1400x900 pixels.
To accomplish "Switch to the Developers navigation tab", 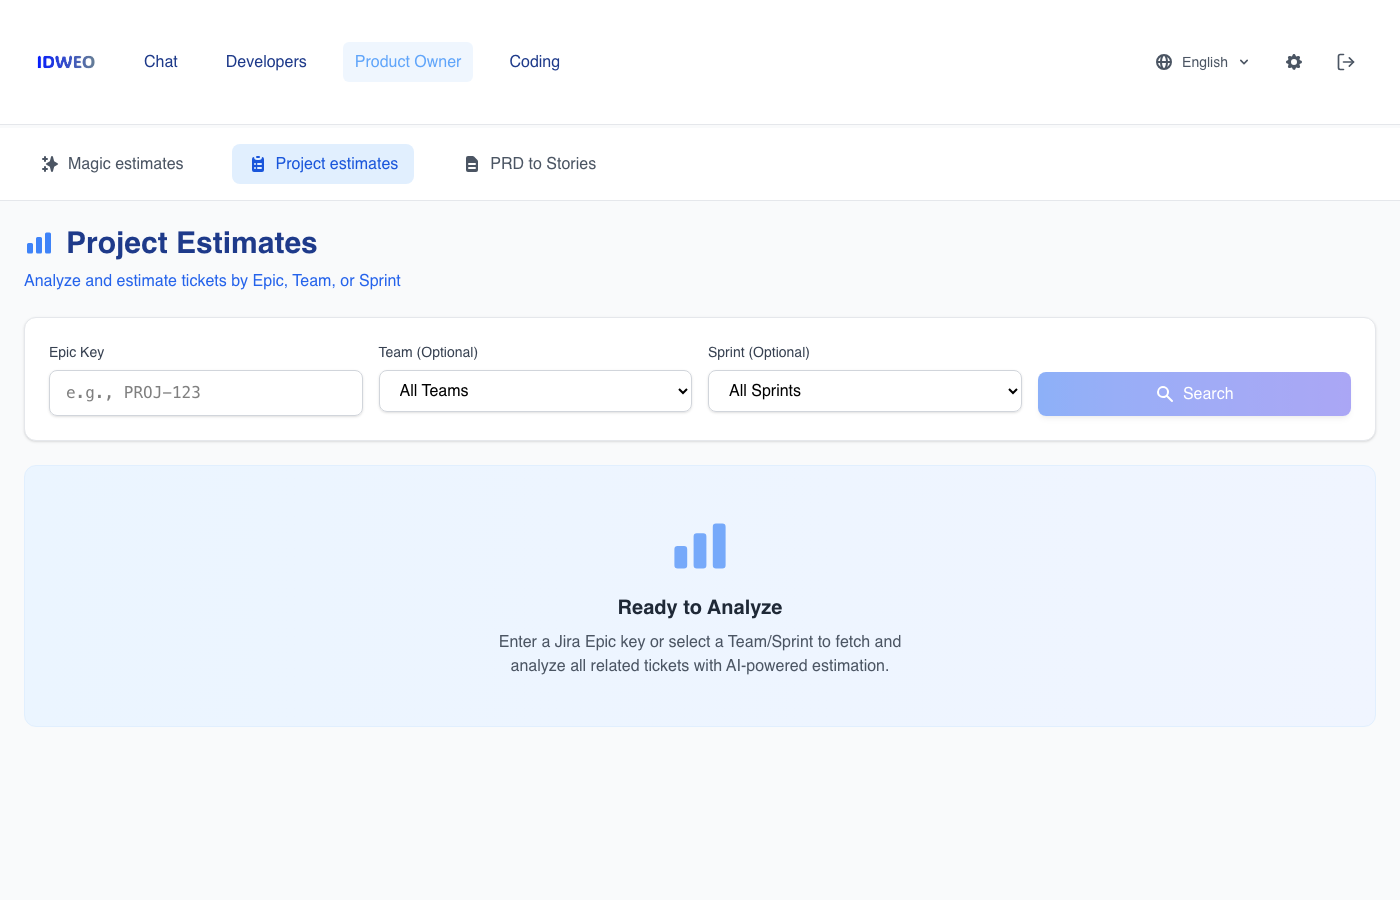I will pyautogui.click(x=266, y=61).
